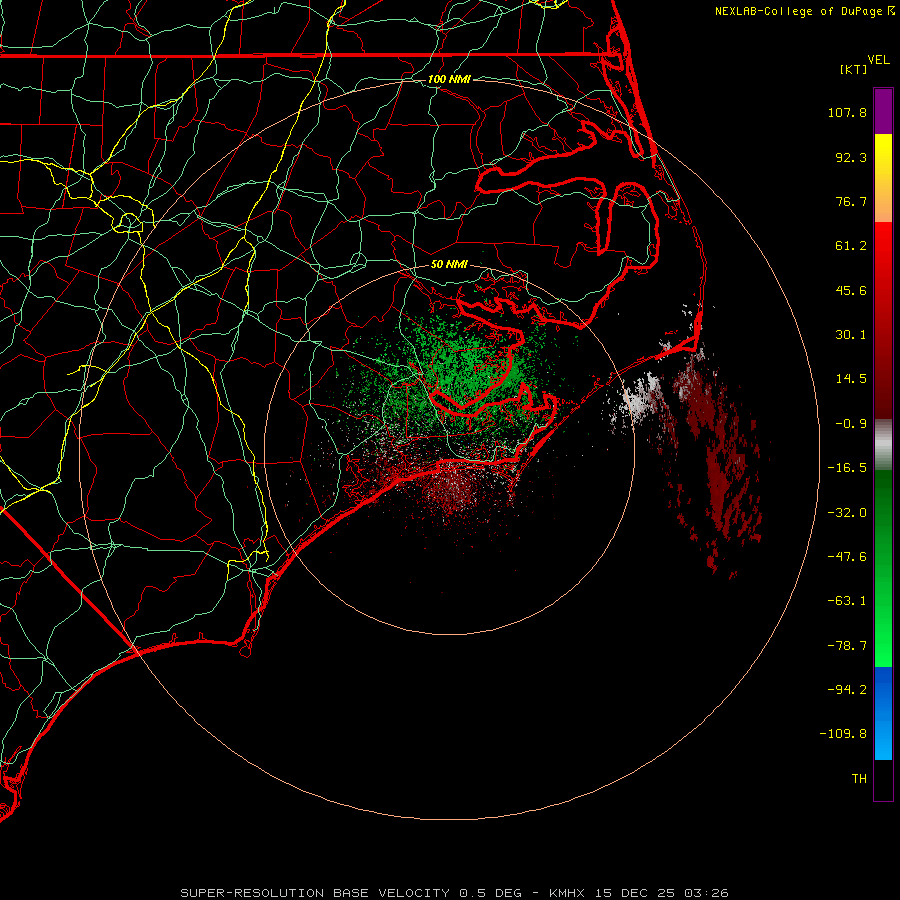This screenshot has width=900, height=900.
Task: Select the 14.5 velocity scale value
Action: (x=851, y=379)
